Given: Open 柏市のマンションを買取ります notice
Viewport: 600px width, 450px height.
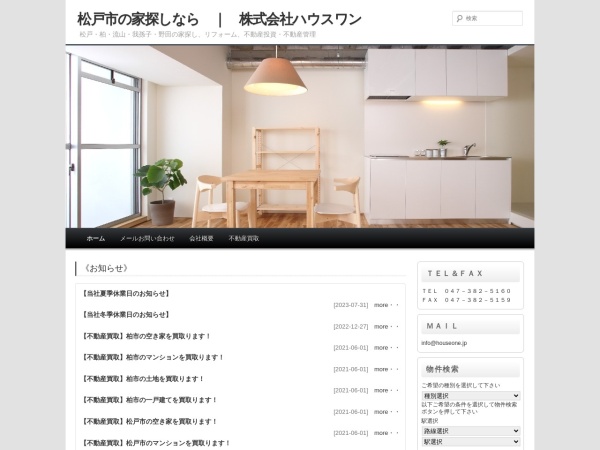Looking at the screenshot, I should [x=153, y=357].
